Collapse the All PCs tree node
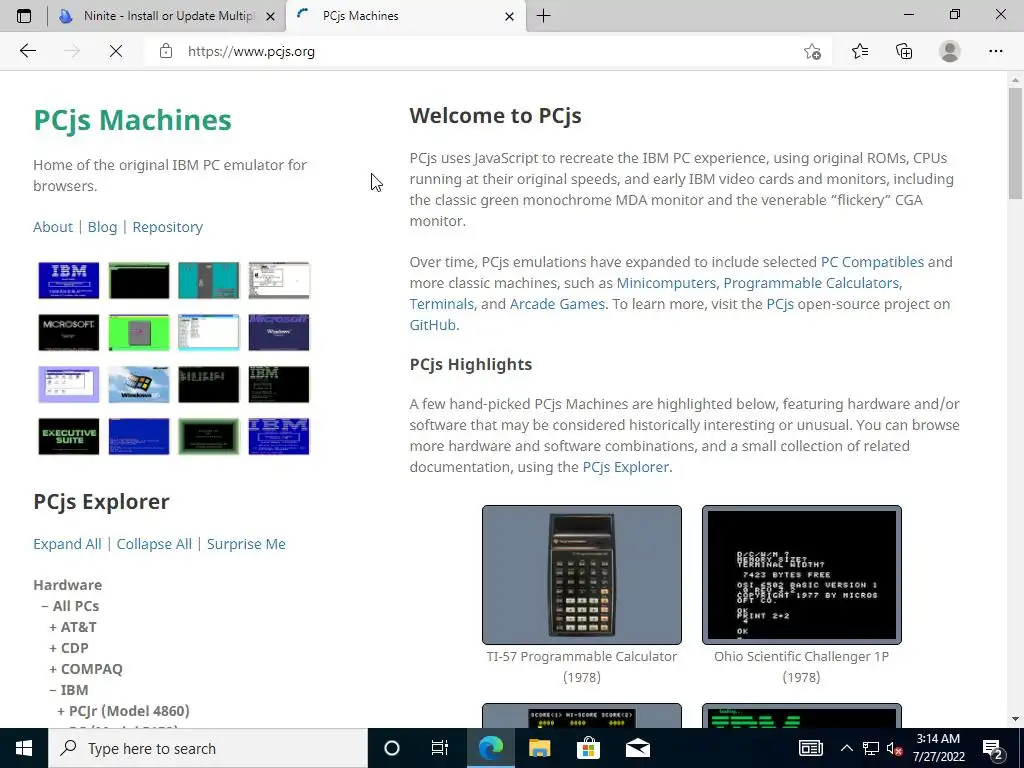Viewport: 1024px width, 768px height. coord(70,606)
